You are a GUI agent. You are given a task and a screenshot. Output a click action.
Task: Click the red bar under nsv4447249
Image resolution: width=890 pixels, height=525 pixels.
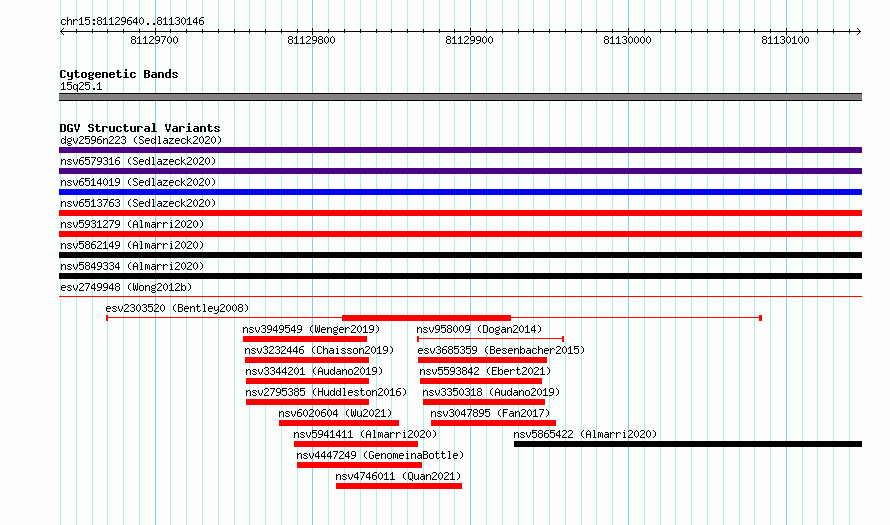pos(359,465)
